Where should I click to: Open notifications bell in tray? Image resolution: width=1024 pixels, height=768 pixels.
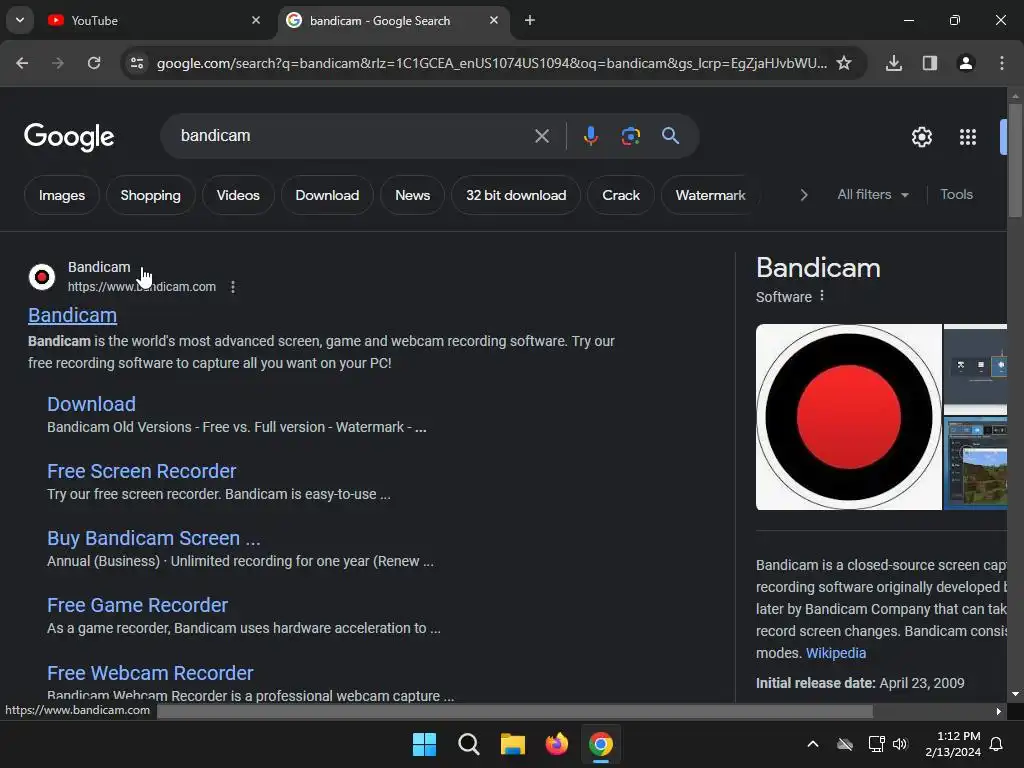coord(997,744)
